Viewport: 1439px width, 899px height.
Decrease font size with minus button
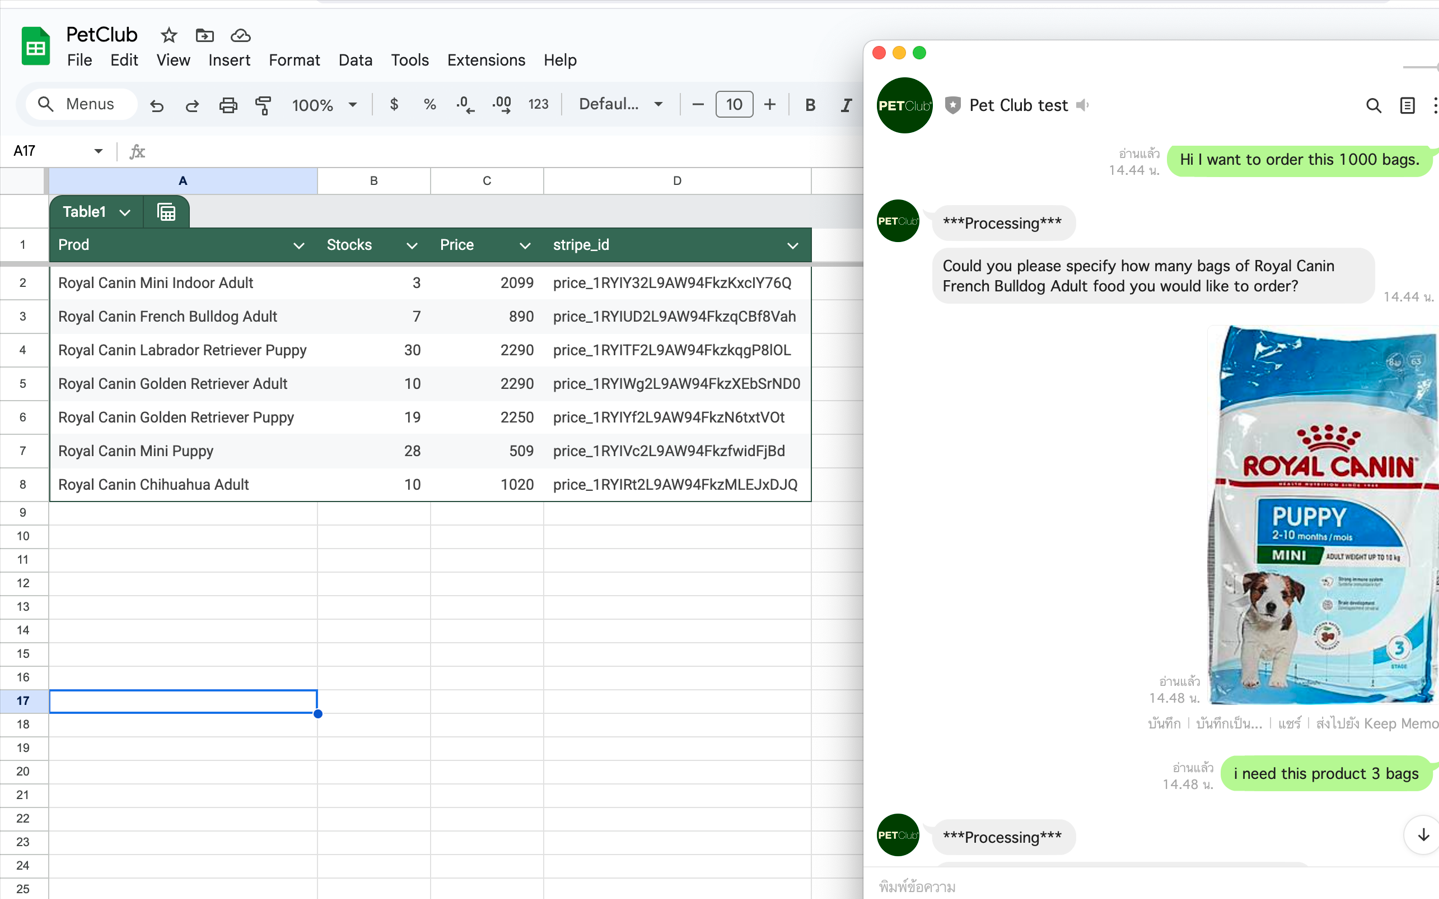point(698,104)
